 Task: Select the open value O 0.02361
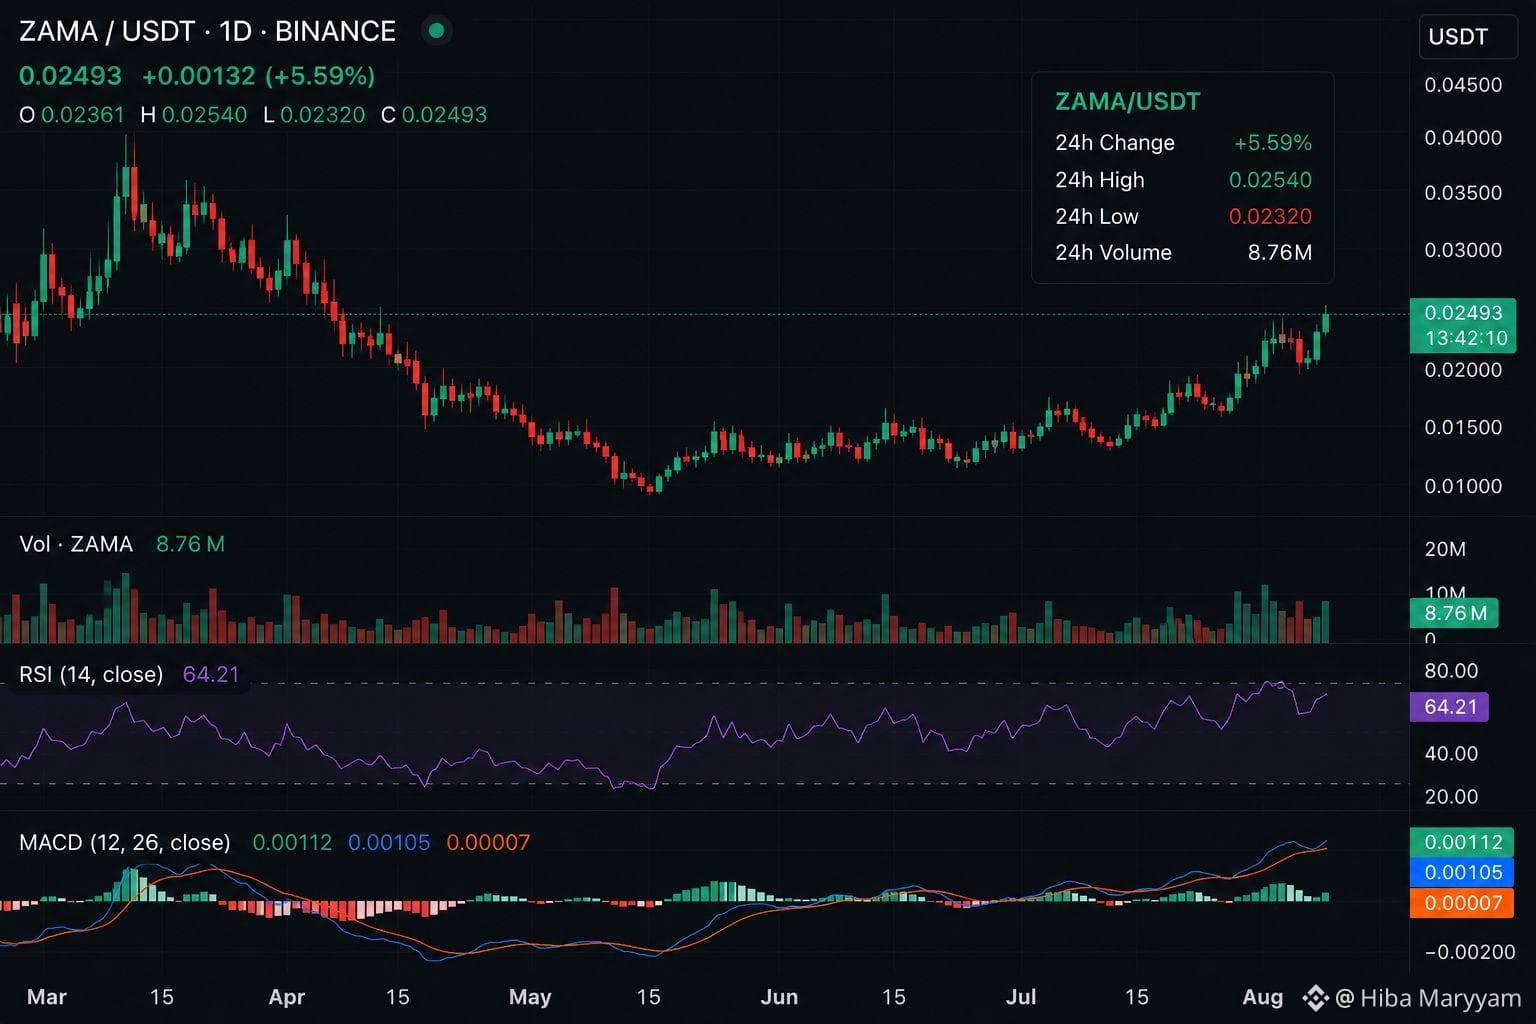(x=72, y=115)
